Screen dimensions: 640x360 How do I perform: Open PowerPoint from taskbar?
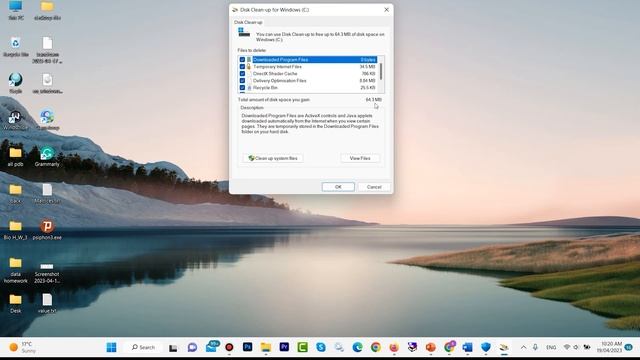click(x=431, y=347)
